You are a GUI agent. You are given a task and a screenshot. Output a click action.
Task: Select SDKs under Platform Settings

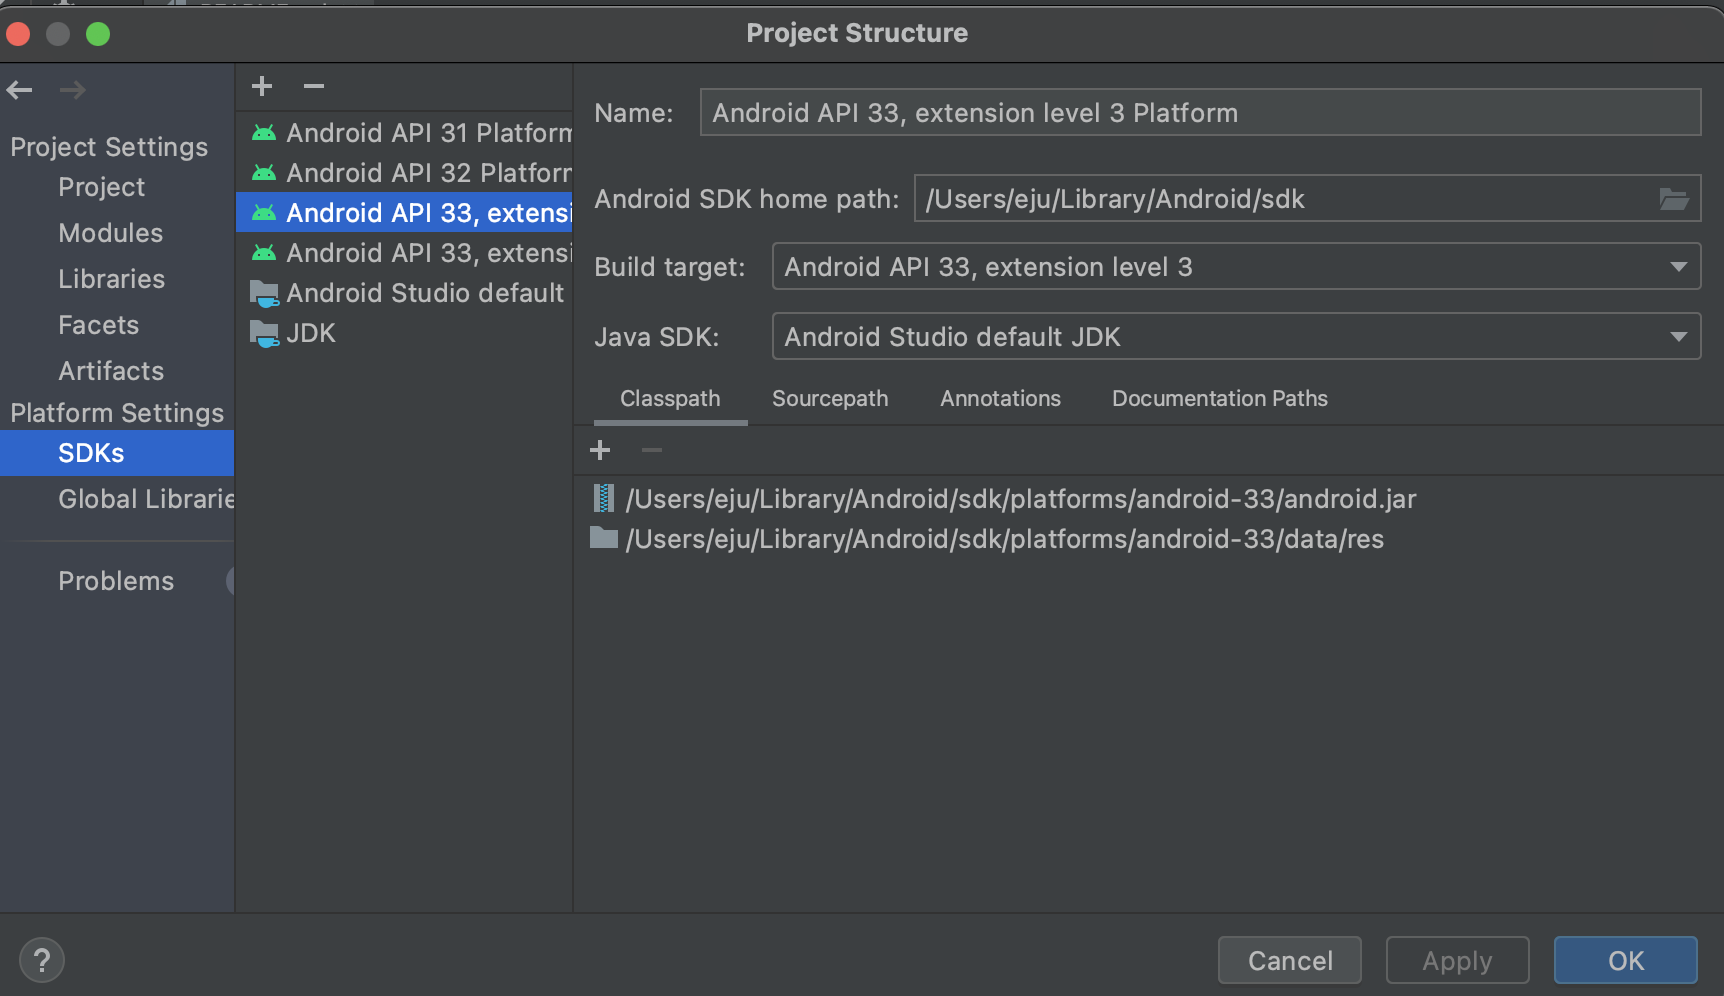117,453
